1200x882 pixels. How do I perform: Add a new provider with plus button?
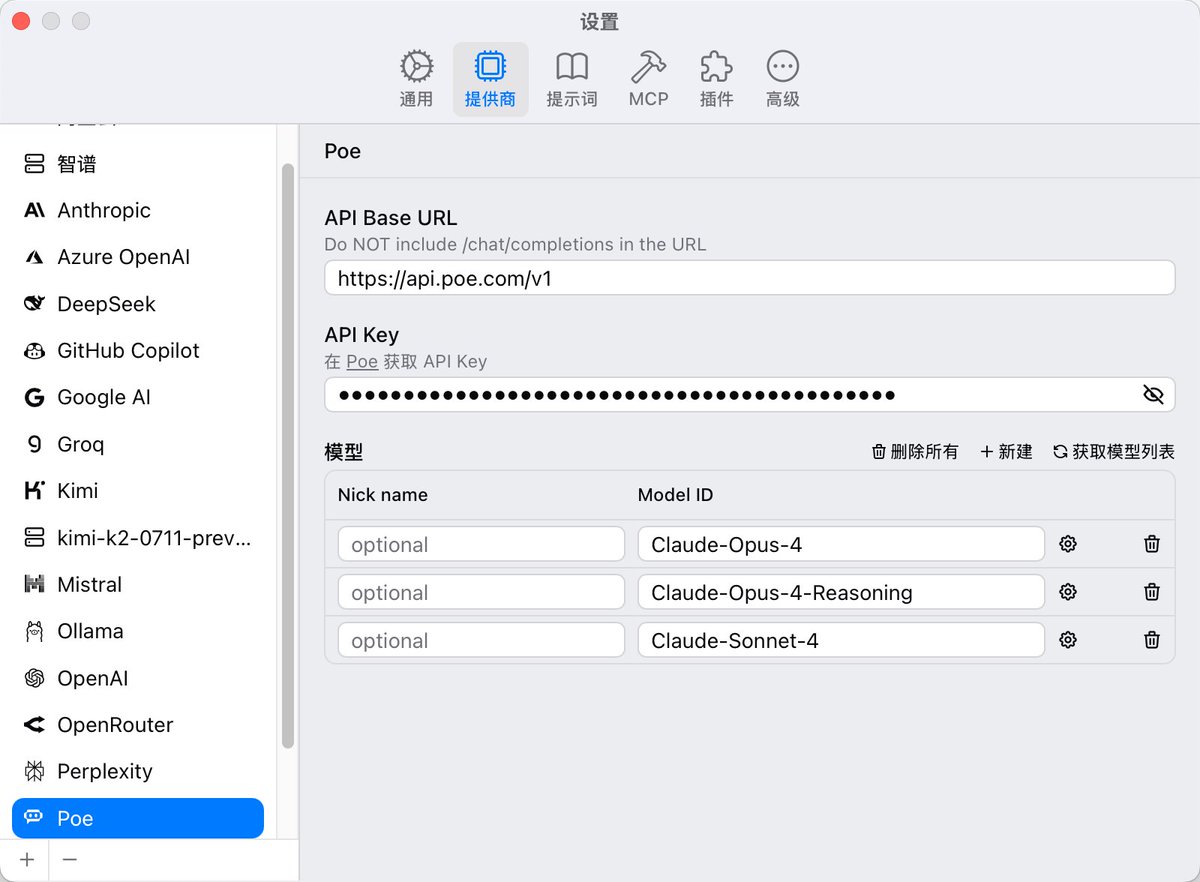click(27, 860)
